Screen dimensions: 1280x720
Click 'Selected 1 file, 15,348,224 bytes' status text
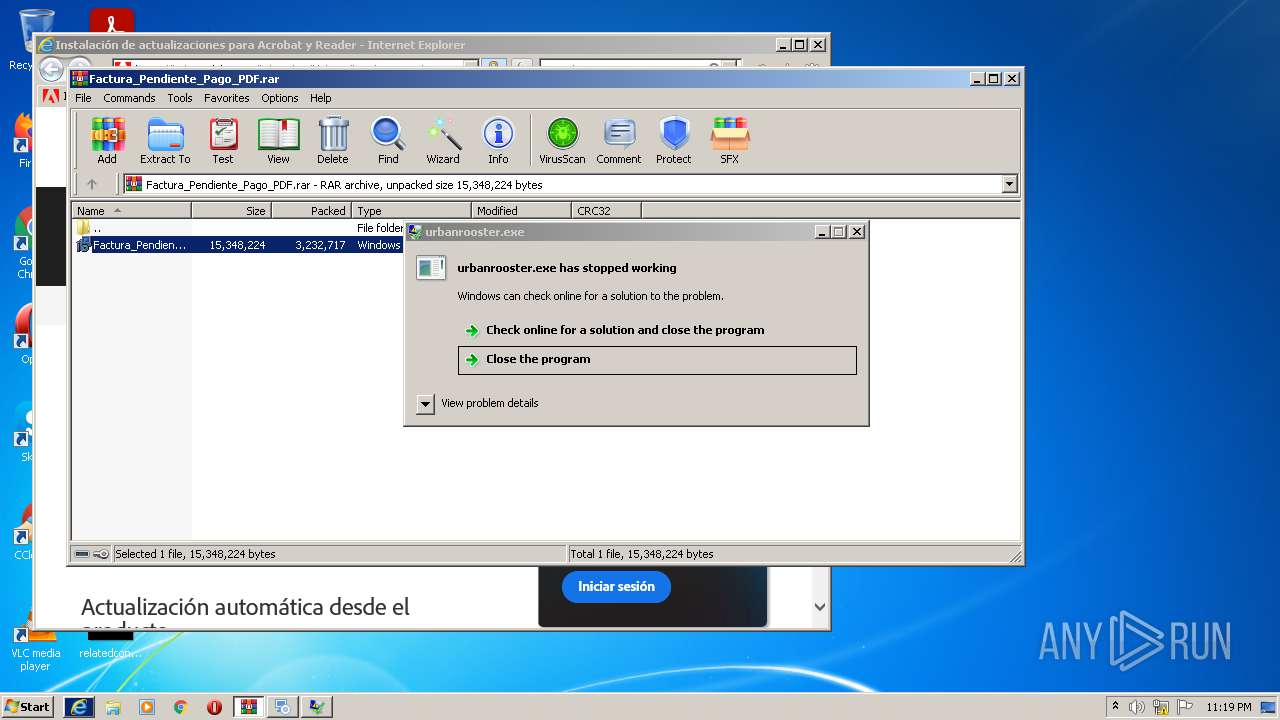[x=195, y=554]
